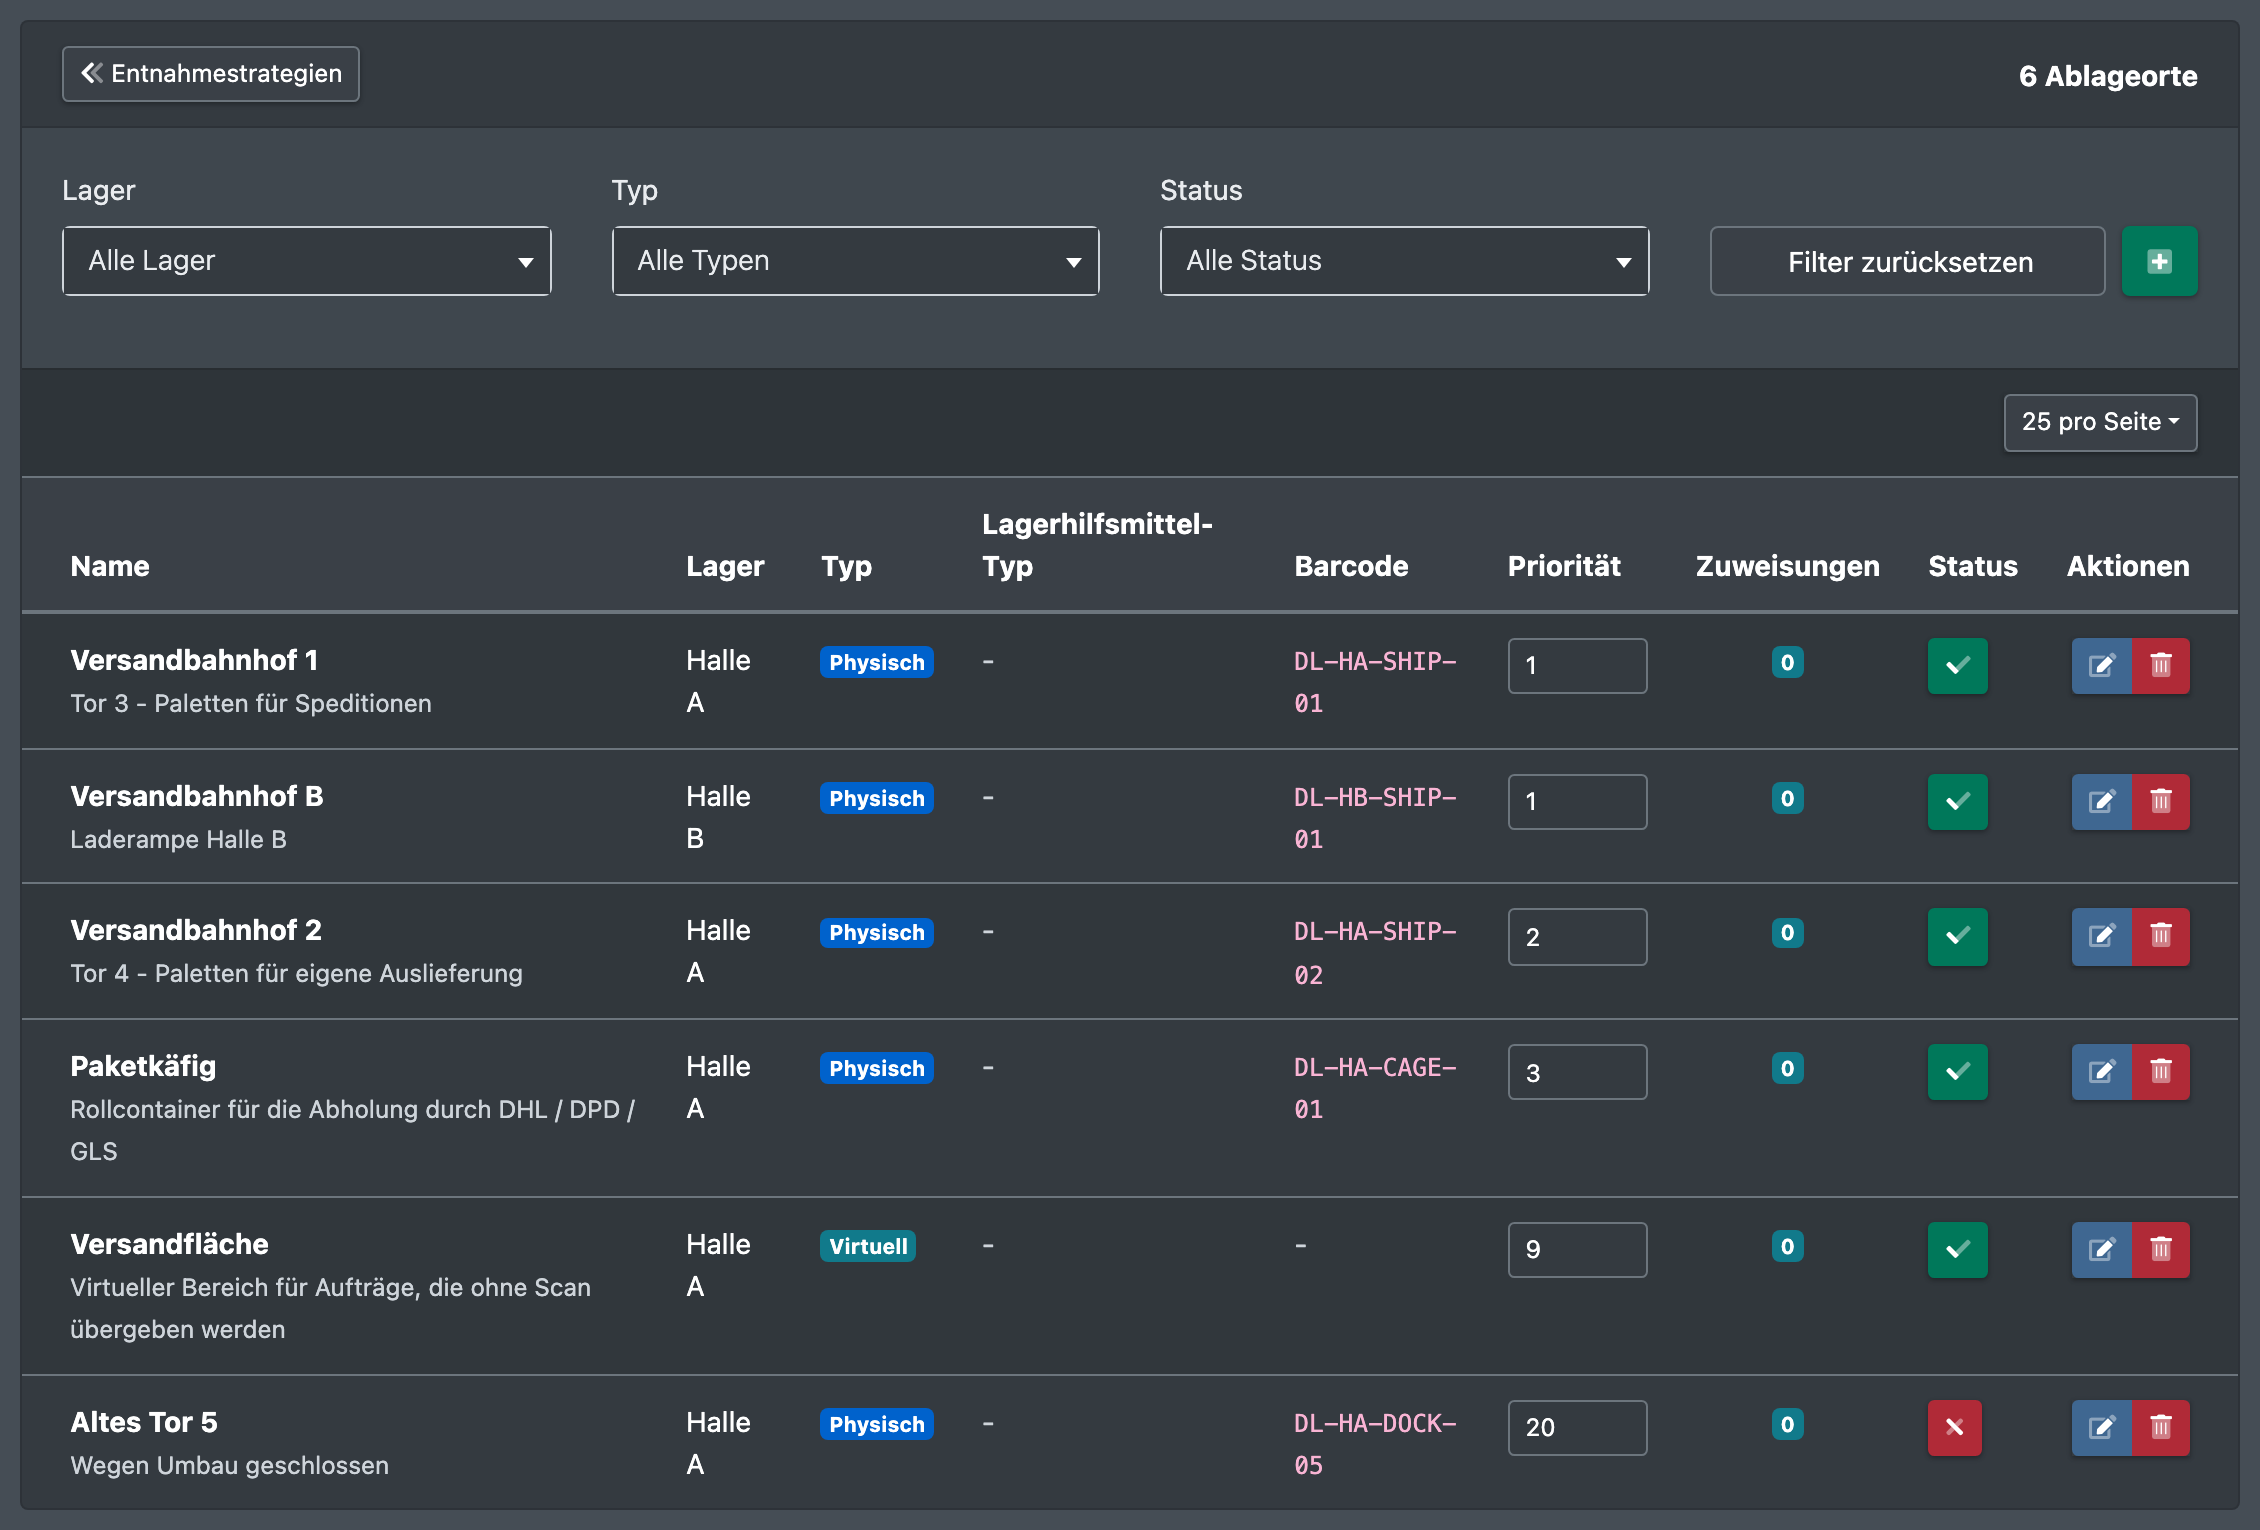Image resolution: width=2260 pixels, height=1530 pixels.
Task: Toggle active status of Paketkäfig
Action: click(x=1958, y=1072)
